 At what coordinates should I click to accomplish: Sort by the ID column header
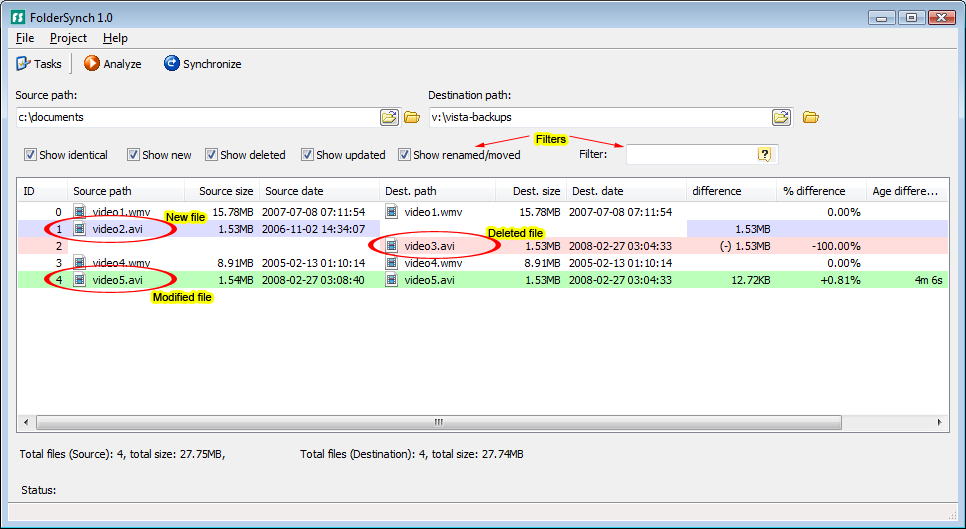[43, 191]
